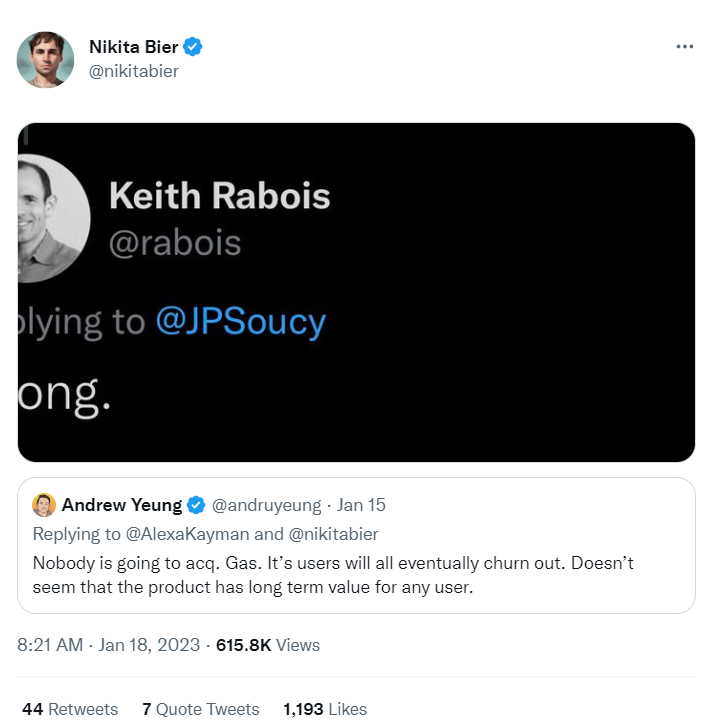This screenshot has height=725, width=716.
Task: Show the 1,193 Likes list
Action: pyautogui.click(x=324, y=709)
